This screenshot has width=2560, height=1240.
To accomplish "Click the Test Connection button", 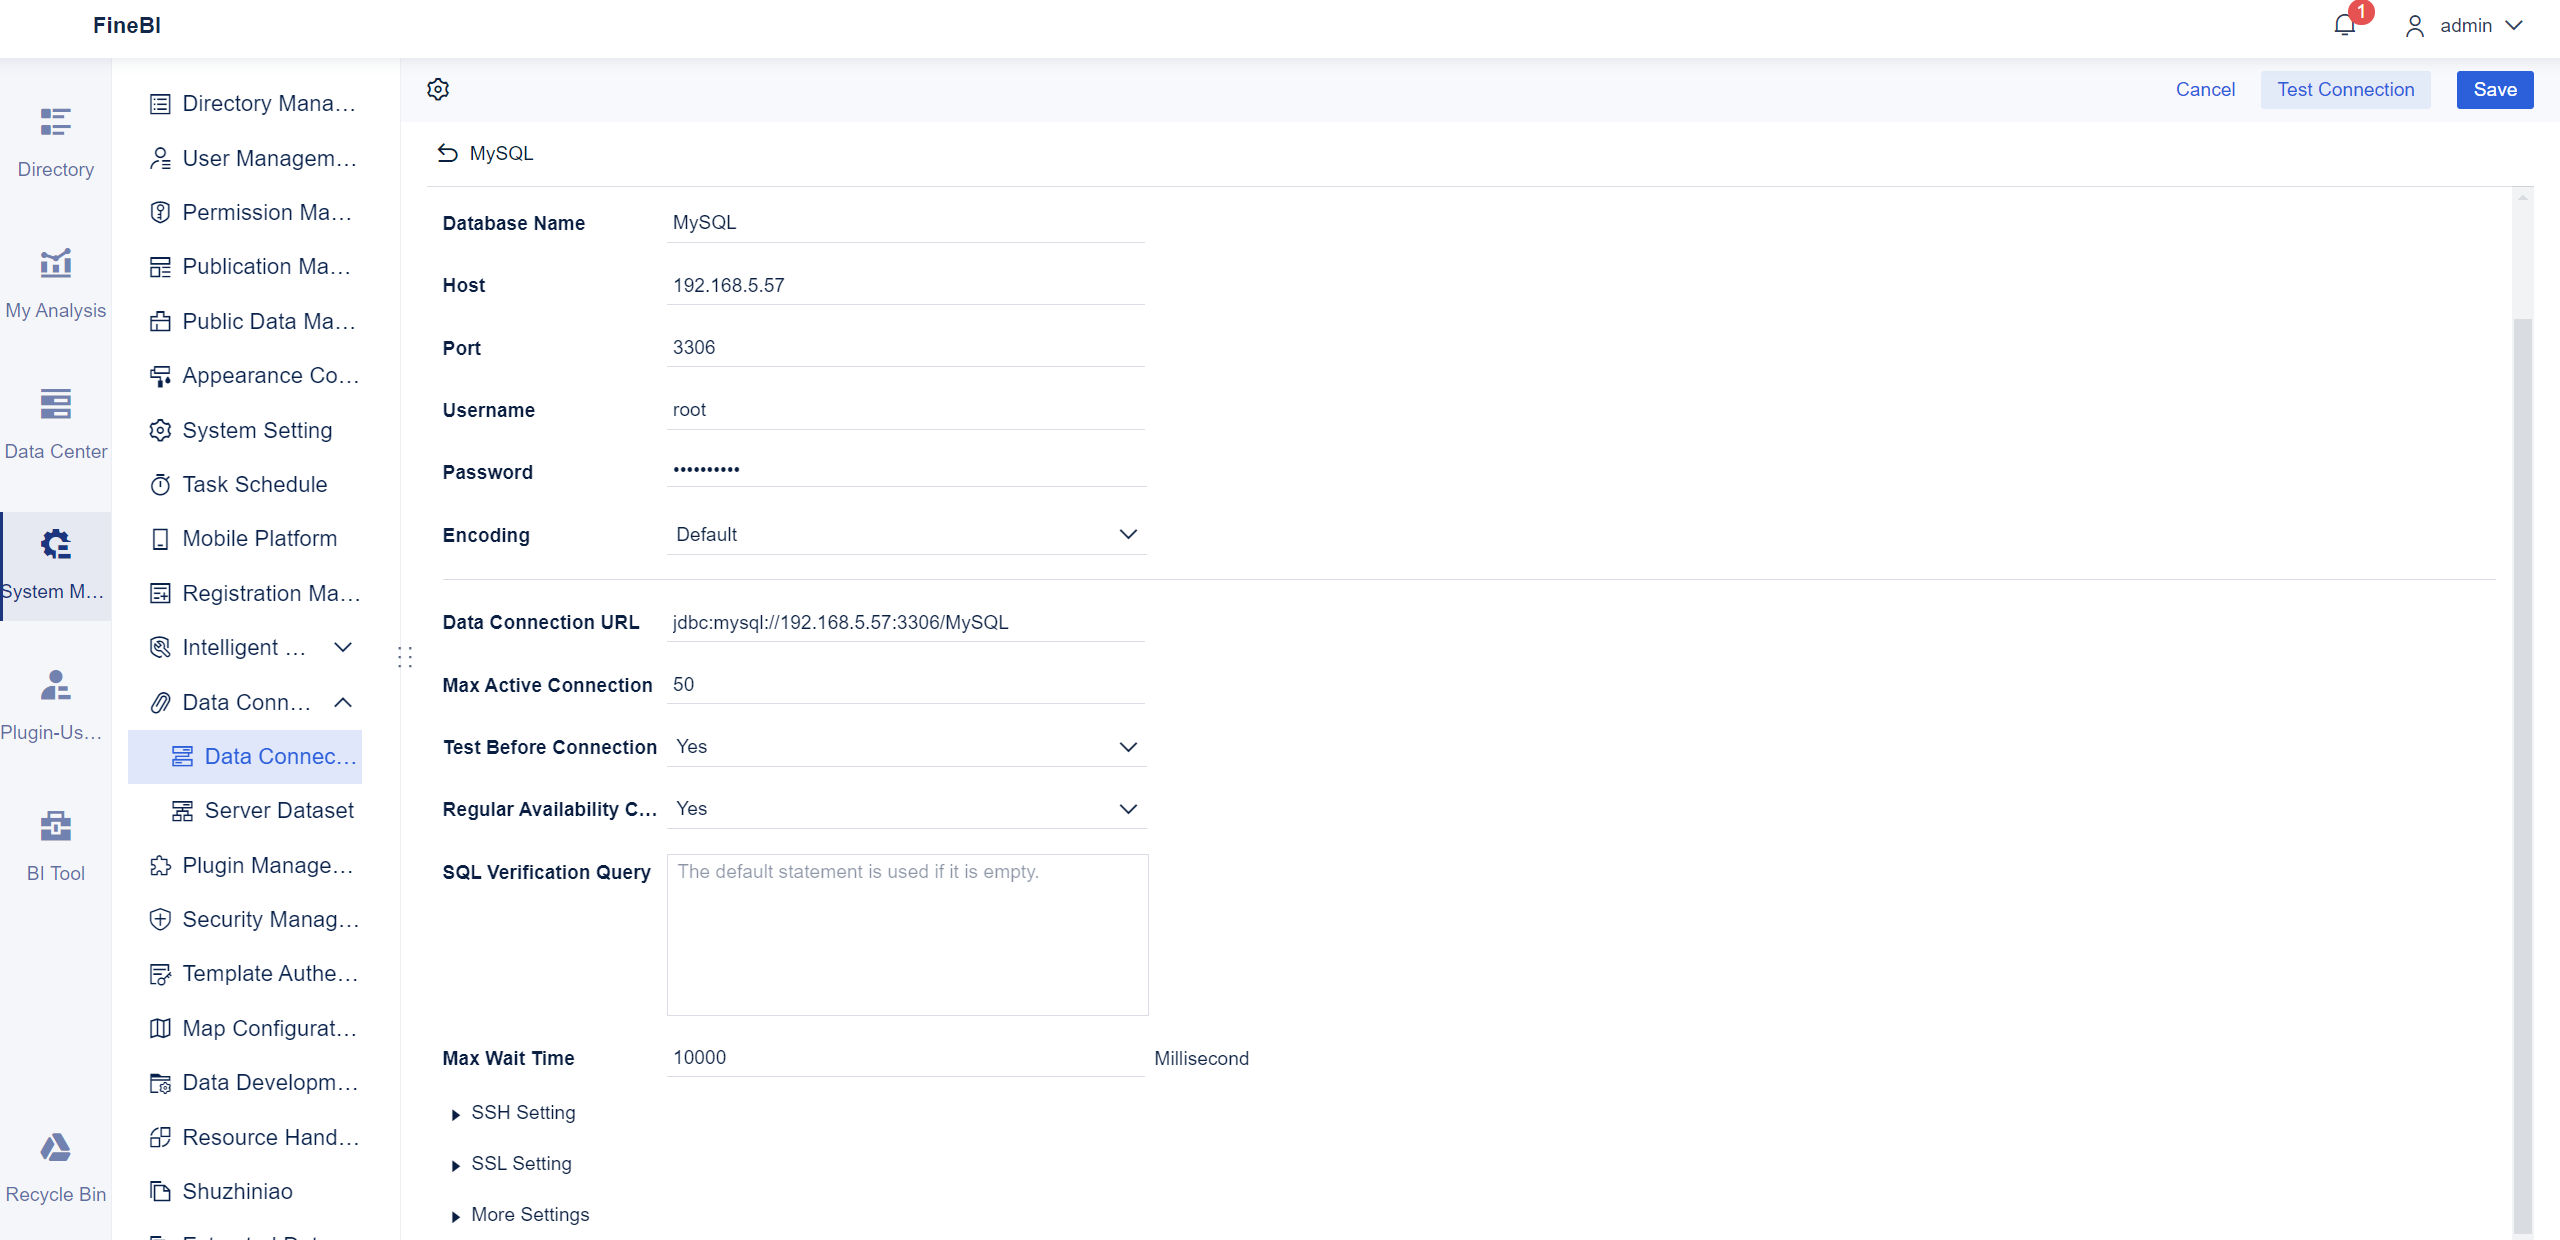I will 2346,89.
